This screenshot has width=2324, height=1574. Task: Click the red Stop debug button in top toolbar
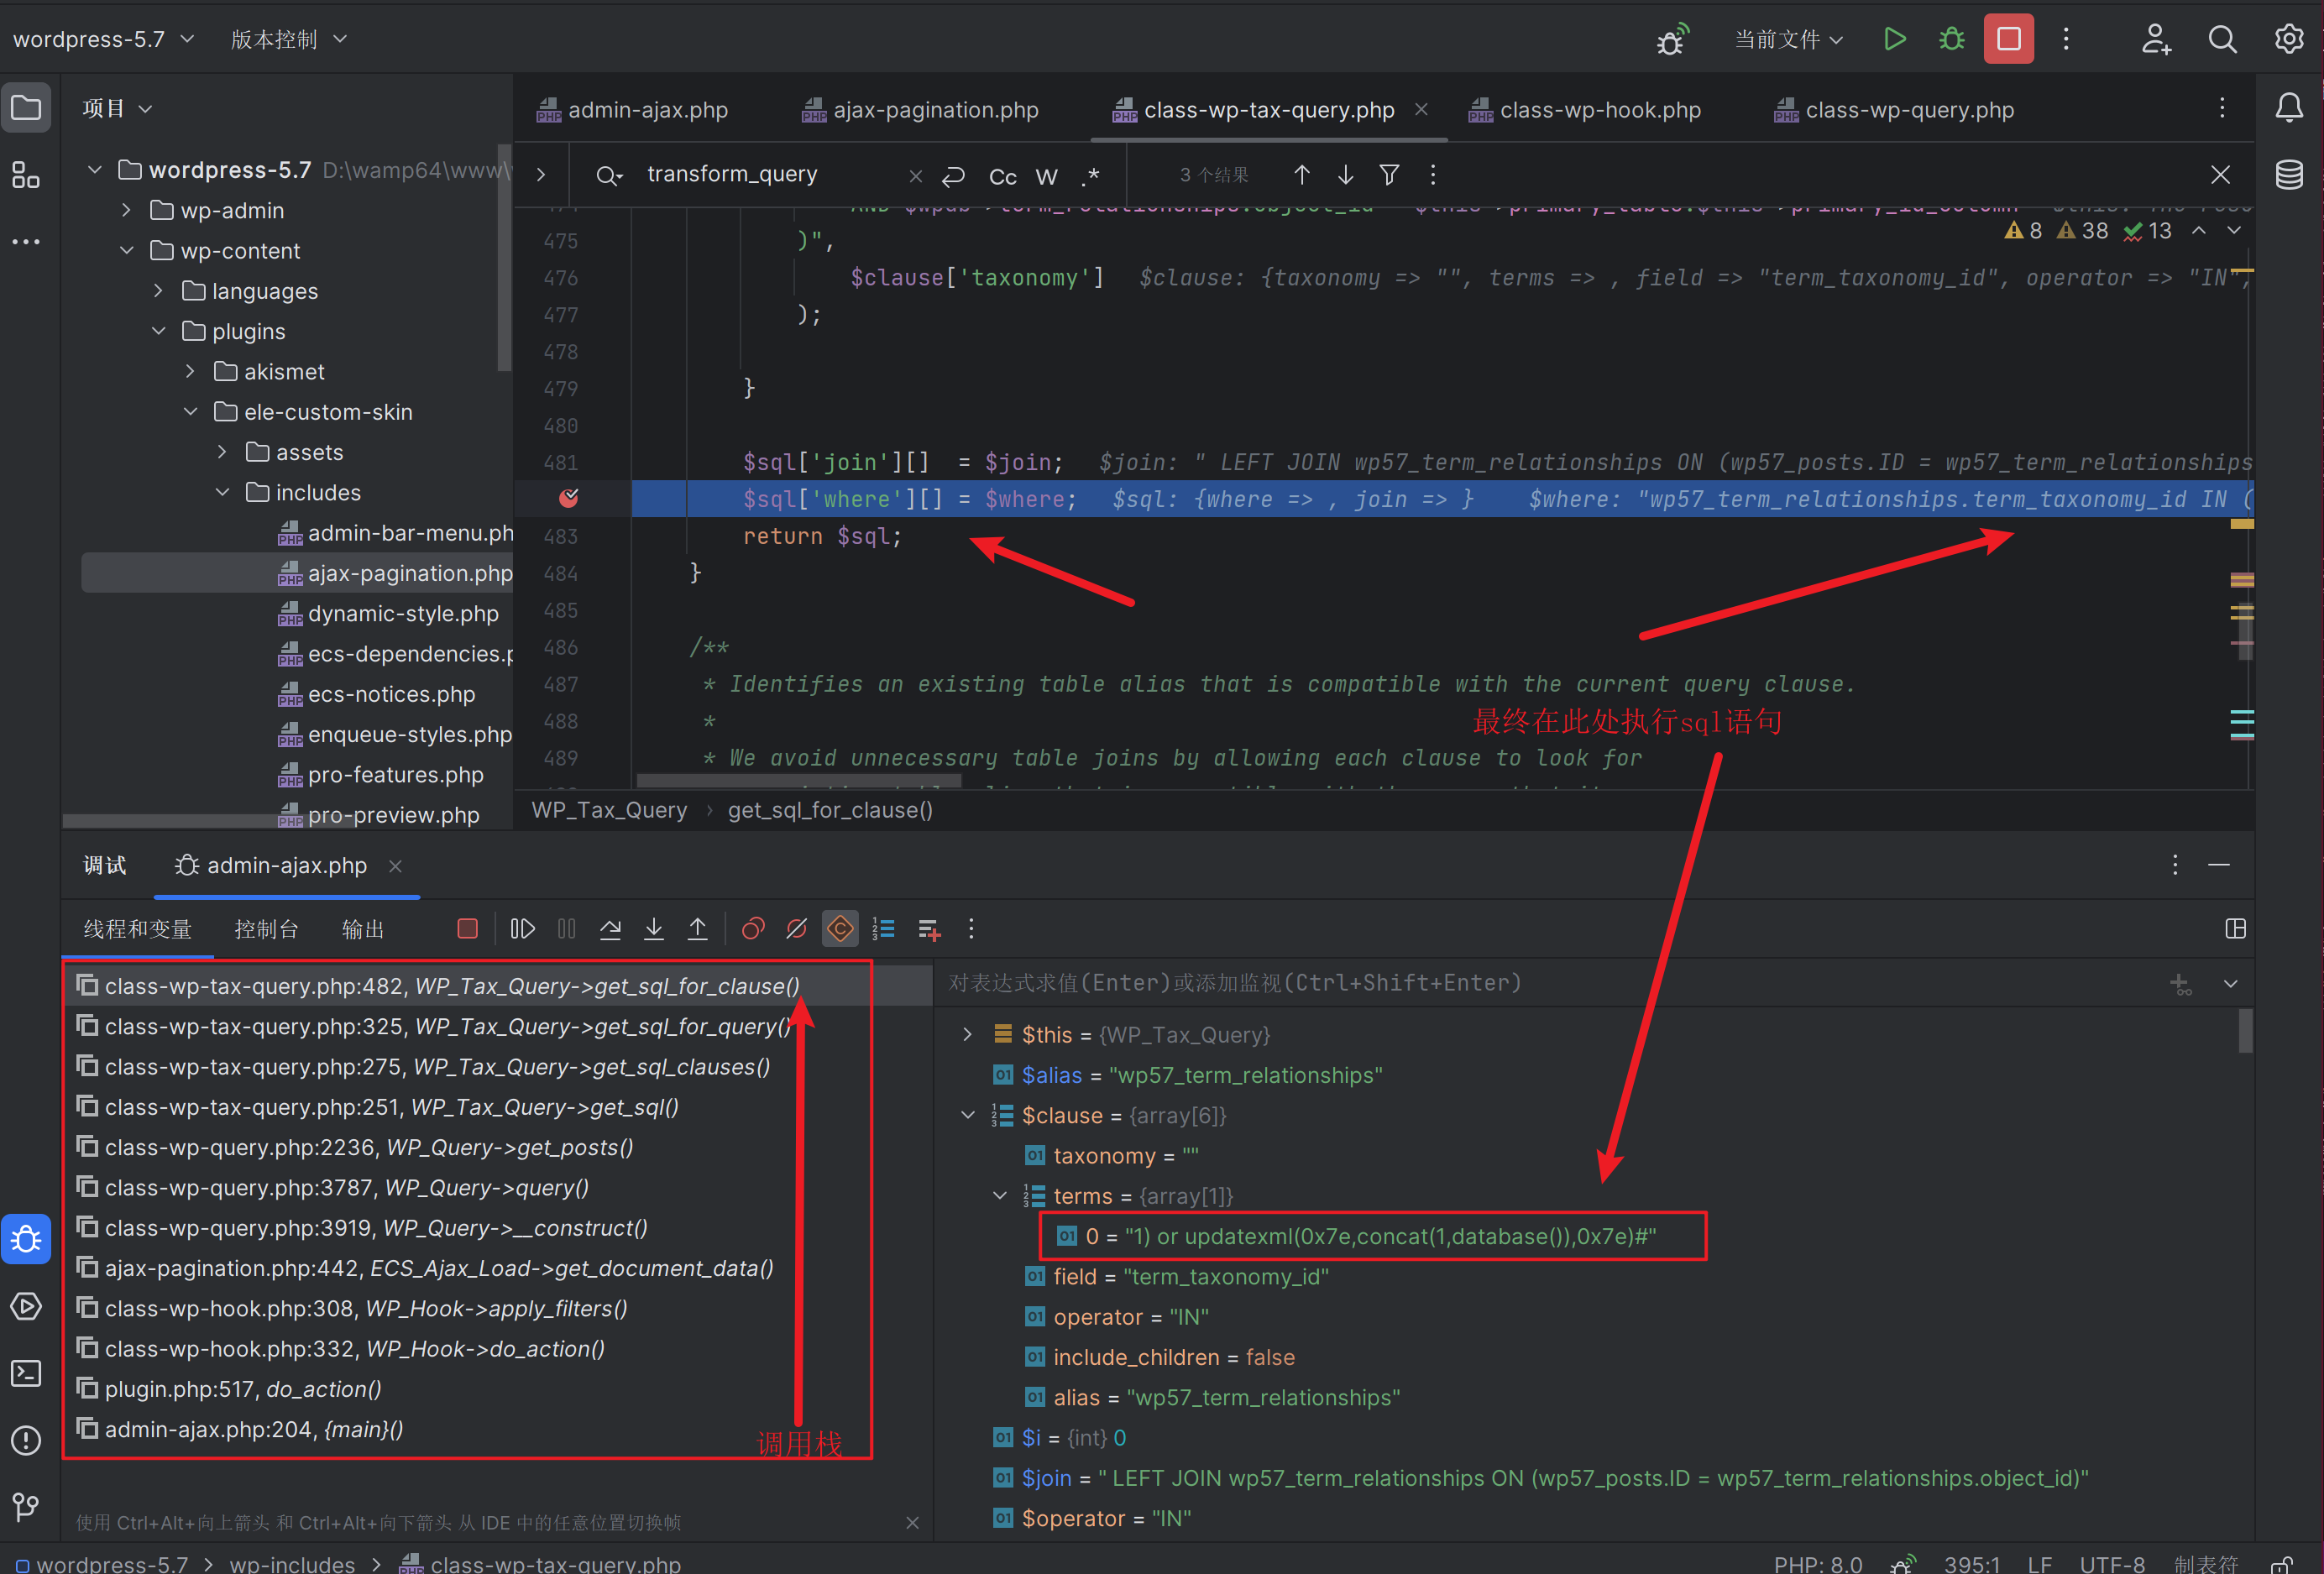click(2008, 39)
